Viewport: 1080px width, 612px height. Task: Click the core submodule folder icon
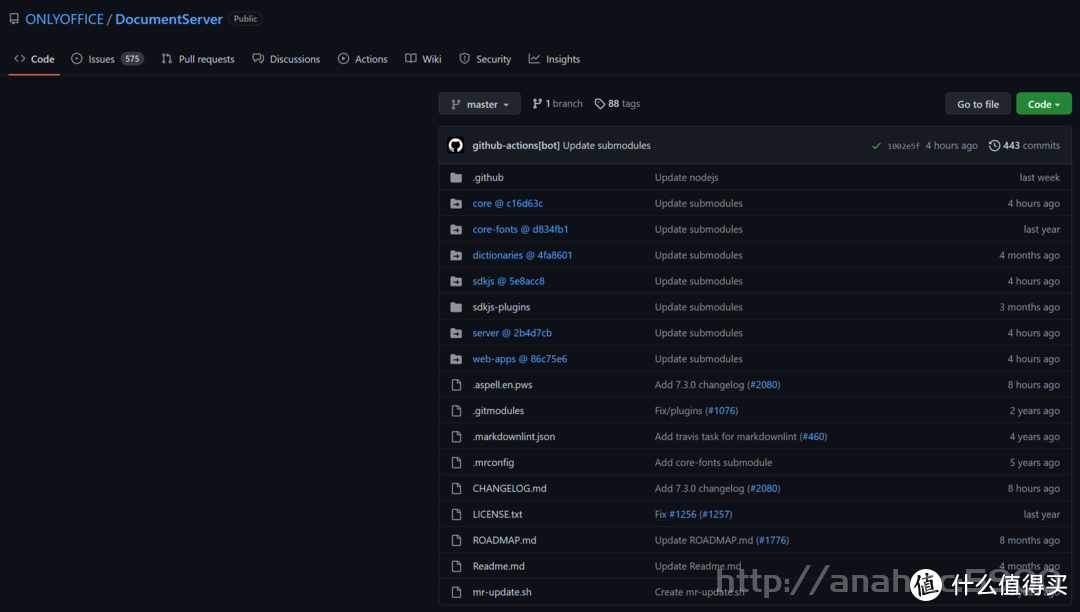point(456,204)
